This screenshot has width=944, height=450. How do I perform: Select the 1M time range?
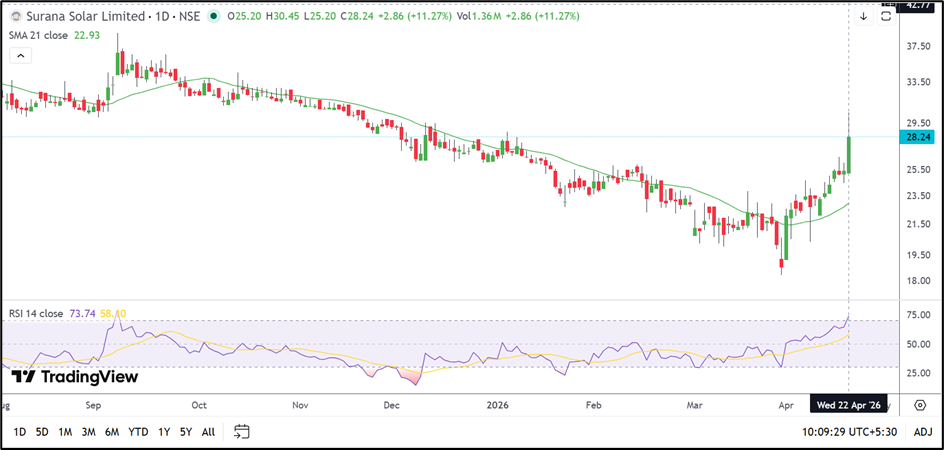click(x=64, y=432)
